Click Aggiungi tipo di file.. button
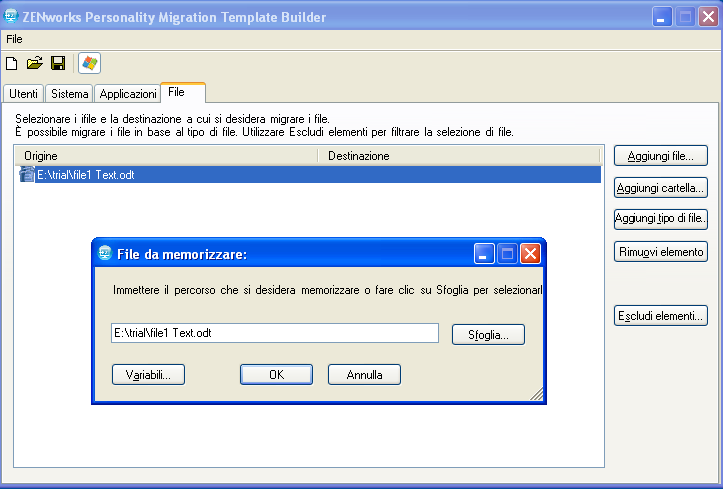 (x=661, y=218)
